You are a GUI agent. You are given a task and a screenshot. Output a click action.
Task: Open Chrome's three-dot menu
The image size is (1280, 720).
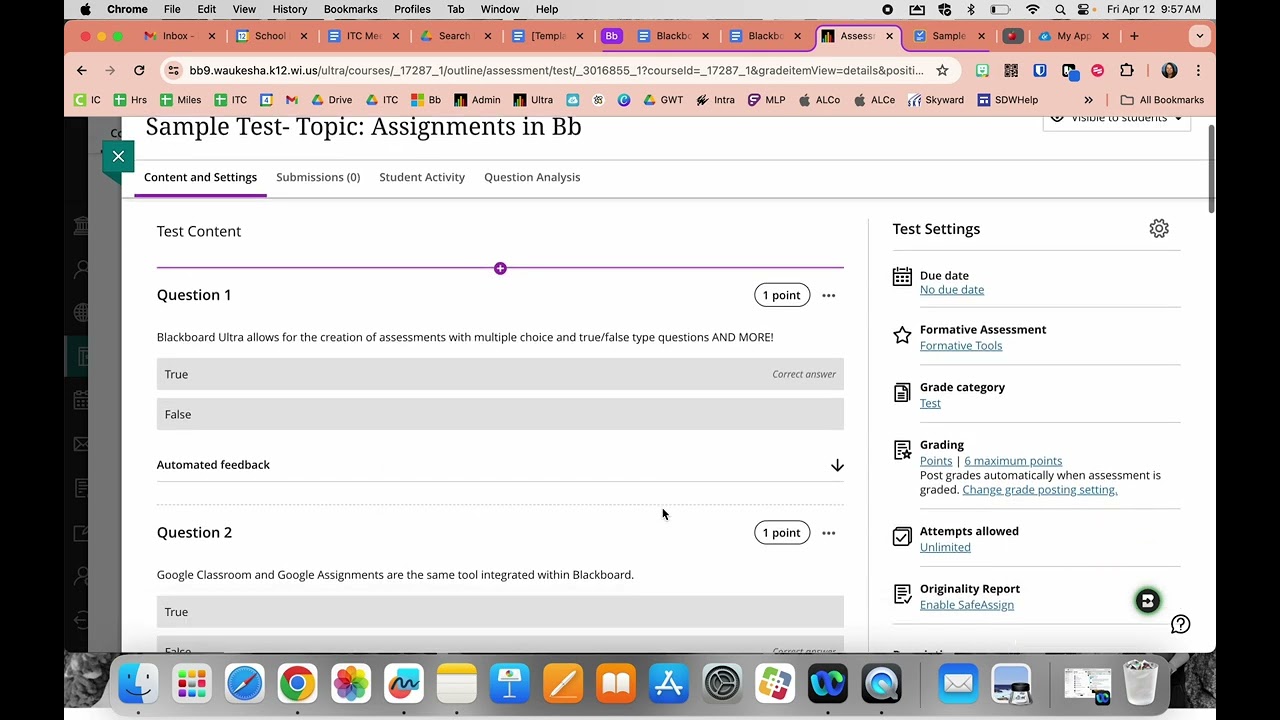coord(1198,70)
